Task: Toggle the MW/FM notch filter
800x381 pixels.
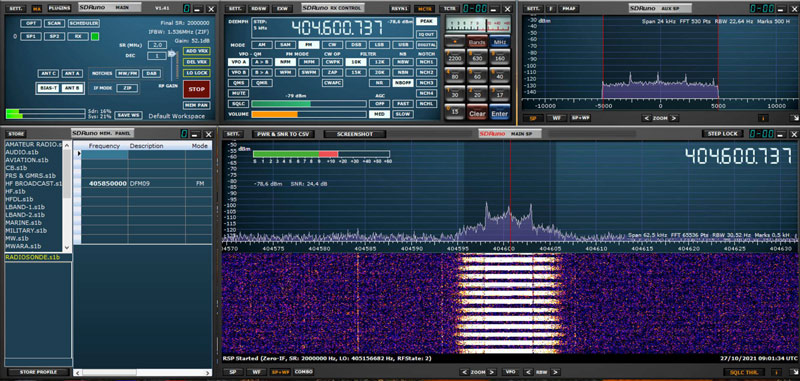Action: pyautogui.click(x=127, y=73)
